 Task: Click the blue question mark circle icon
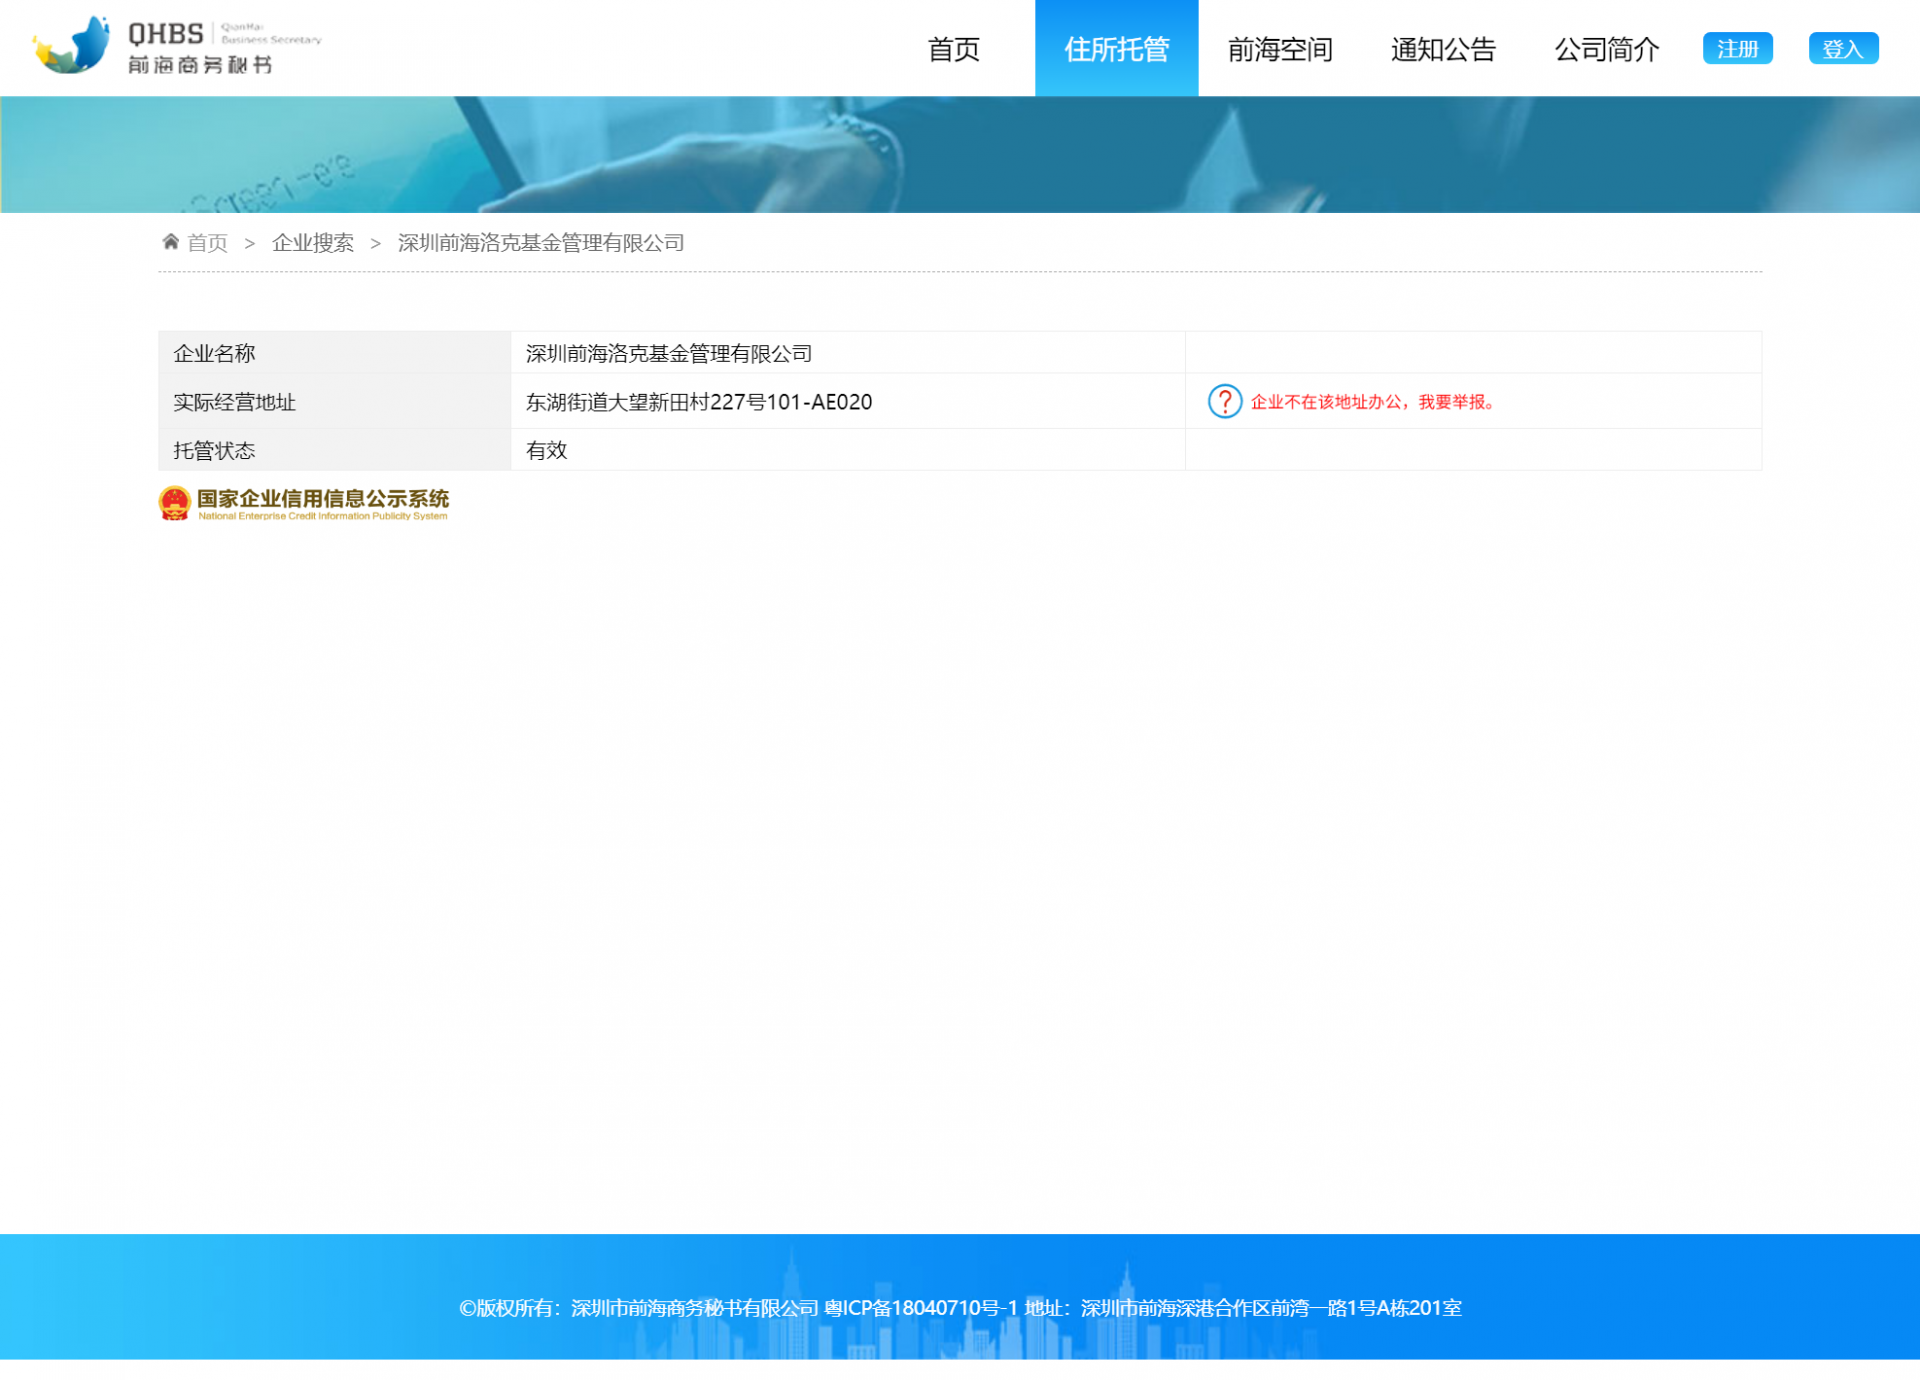click(x=1224, y=402)
